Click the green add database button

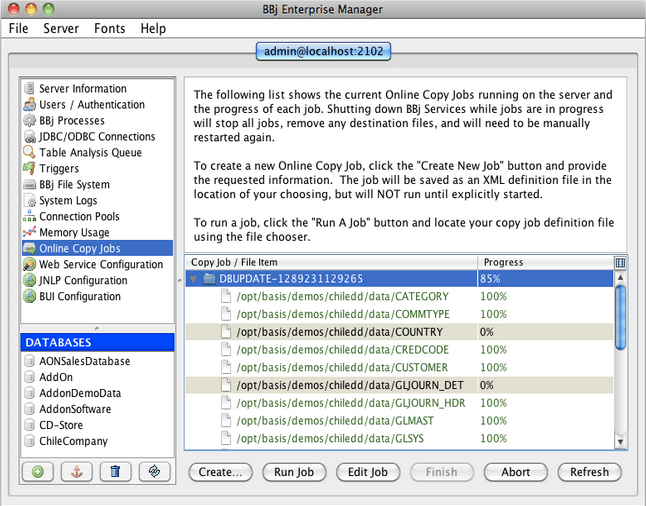(x=38, y=471)
